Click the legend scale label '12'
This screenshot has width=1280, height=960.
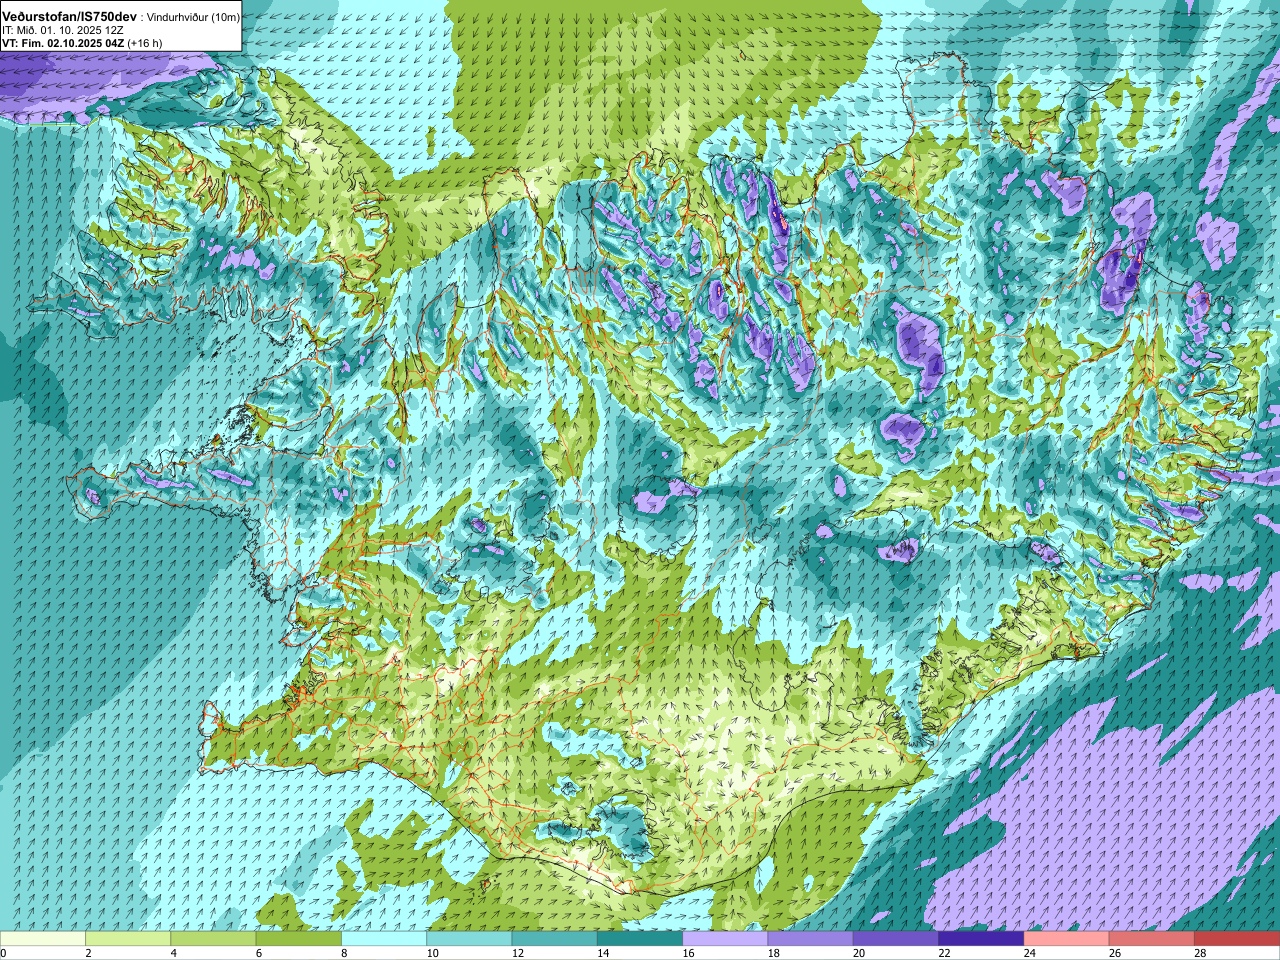517,953
